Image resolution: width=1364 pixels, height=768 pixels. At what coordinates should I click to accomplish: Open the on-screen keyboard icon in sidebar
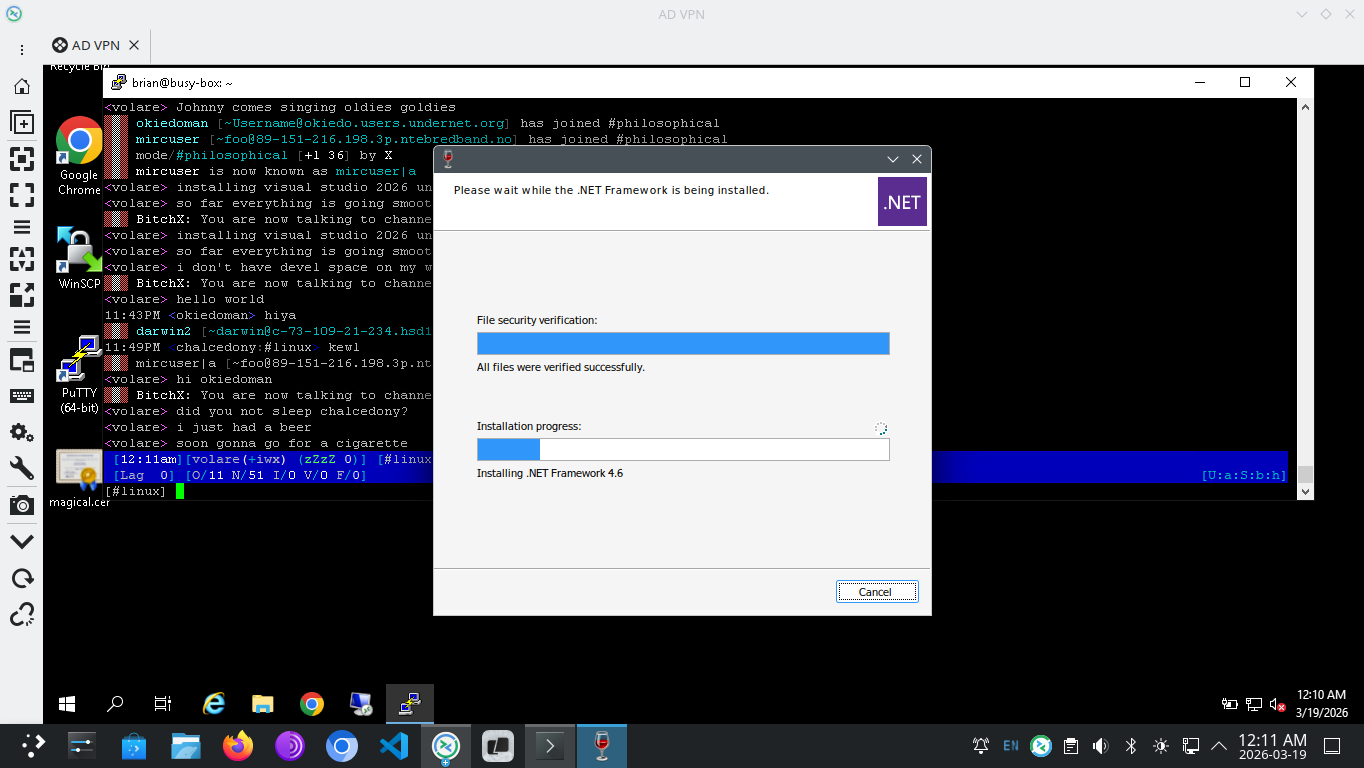[x=21, y=396]
